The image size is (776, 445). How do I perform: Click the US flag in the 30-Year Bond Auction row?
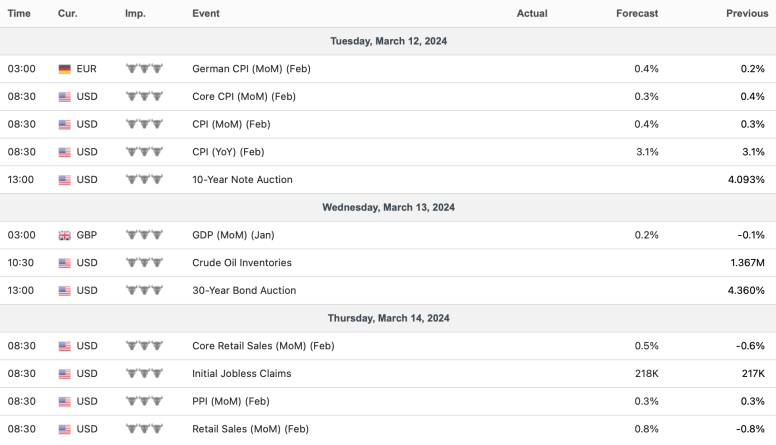65,291
